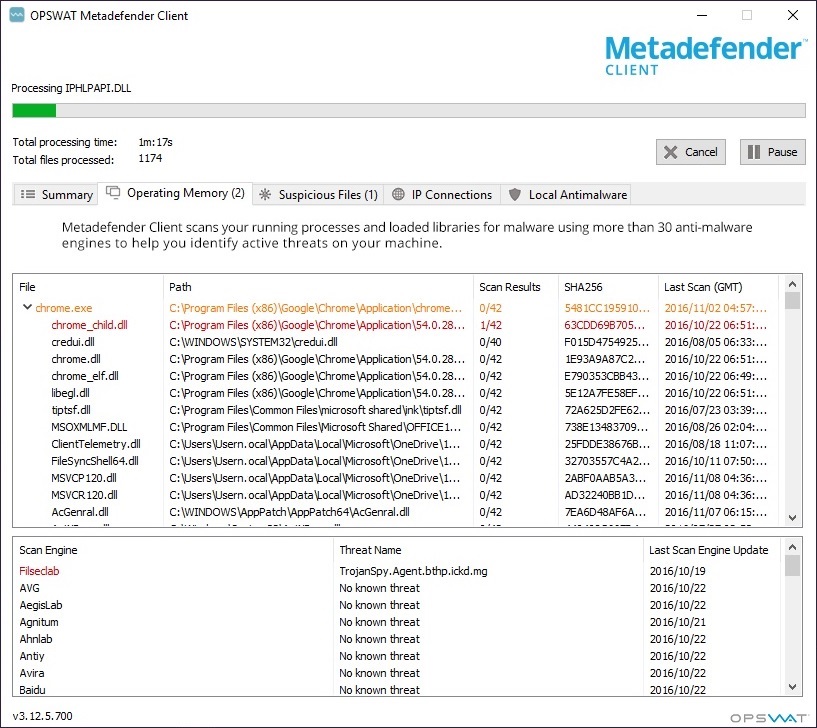Screen dimensions: 817x728
Task: Sort by the Path column header
Action: (318, 287)
